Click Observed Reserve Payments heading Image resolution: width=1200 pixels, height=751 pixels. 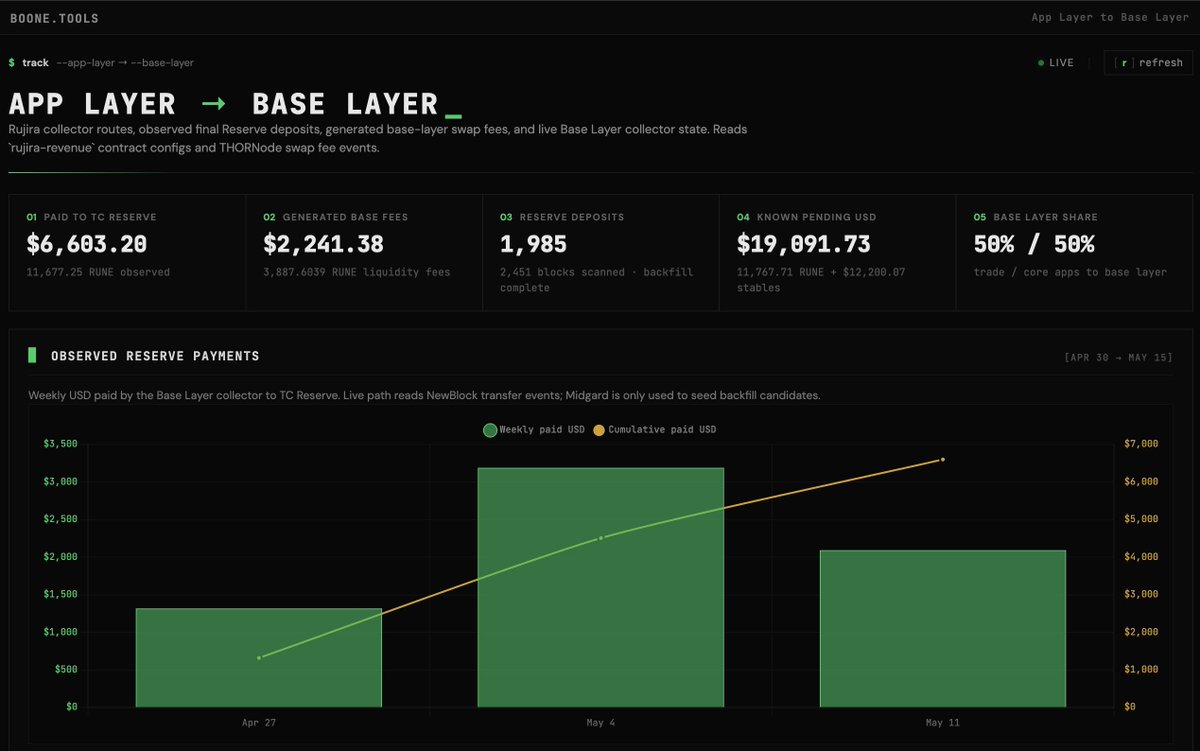coord(155,356)
